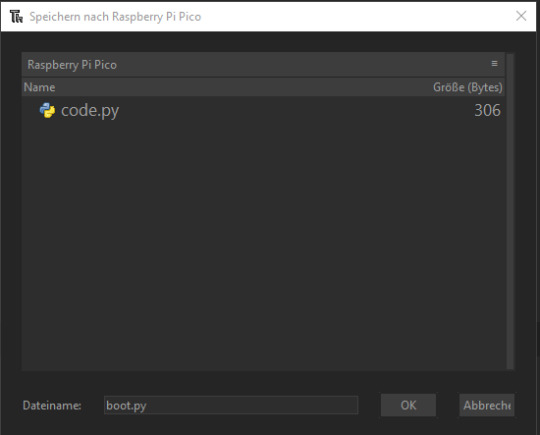The width and height of the screenshot is (540, 435).
Task: Click the vertical scrollbar of the file list
Action: [510, 211]
